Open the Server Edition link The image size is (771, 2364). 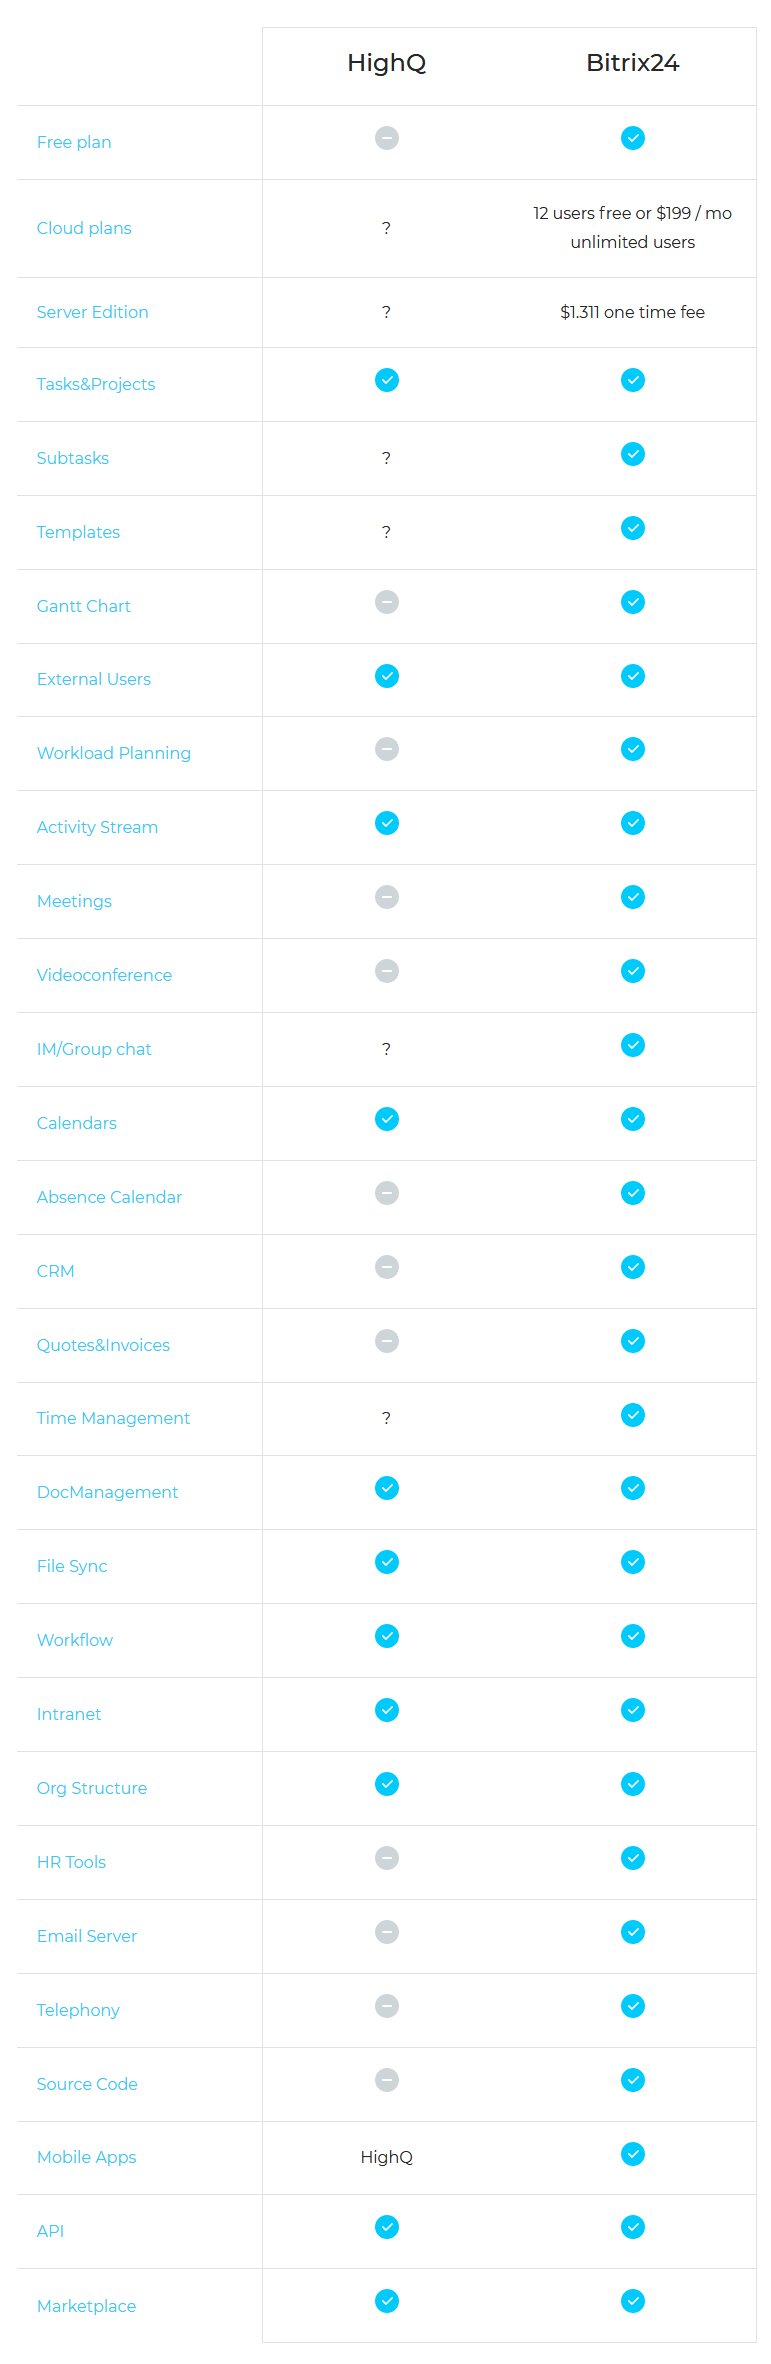(x=93, y=312)
